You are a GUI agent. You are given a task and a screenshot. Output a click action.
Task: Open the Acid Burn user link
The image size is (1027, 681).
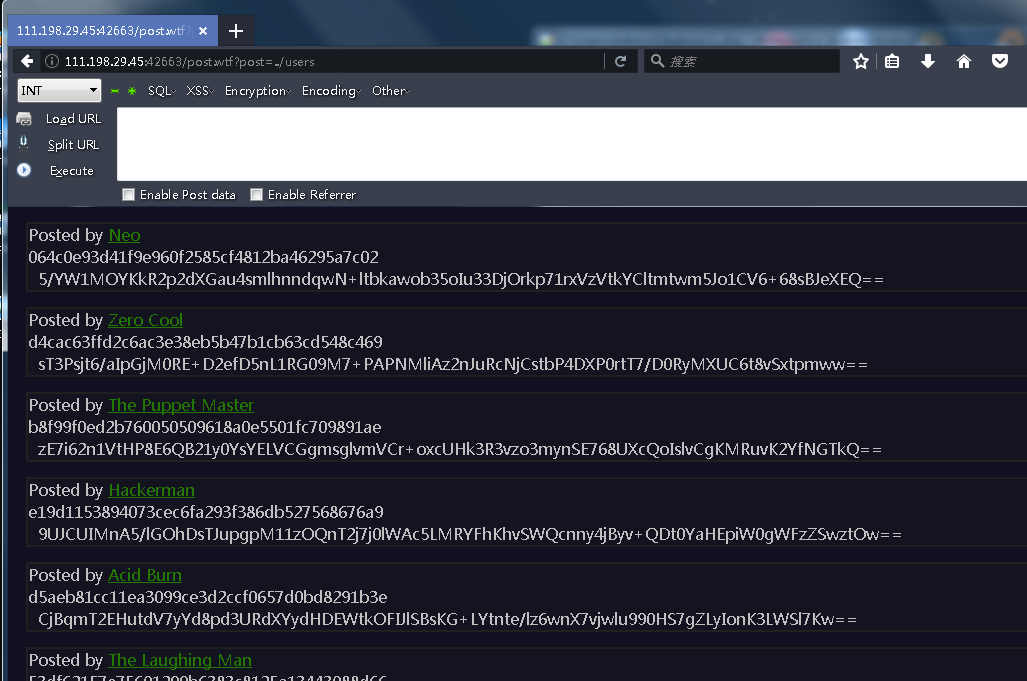pyautogui.click(x=145, y=575)
